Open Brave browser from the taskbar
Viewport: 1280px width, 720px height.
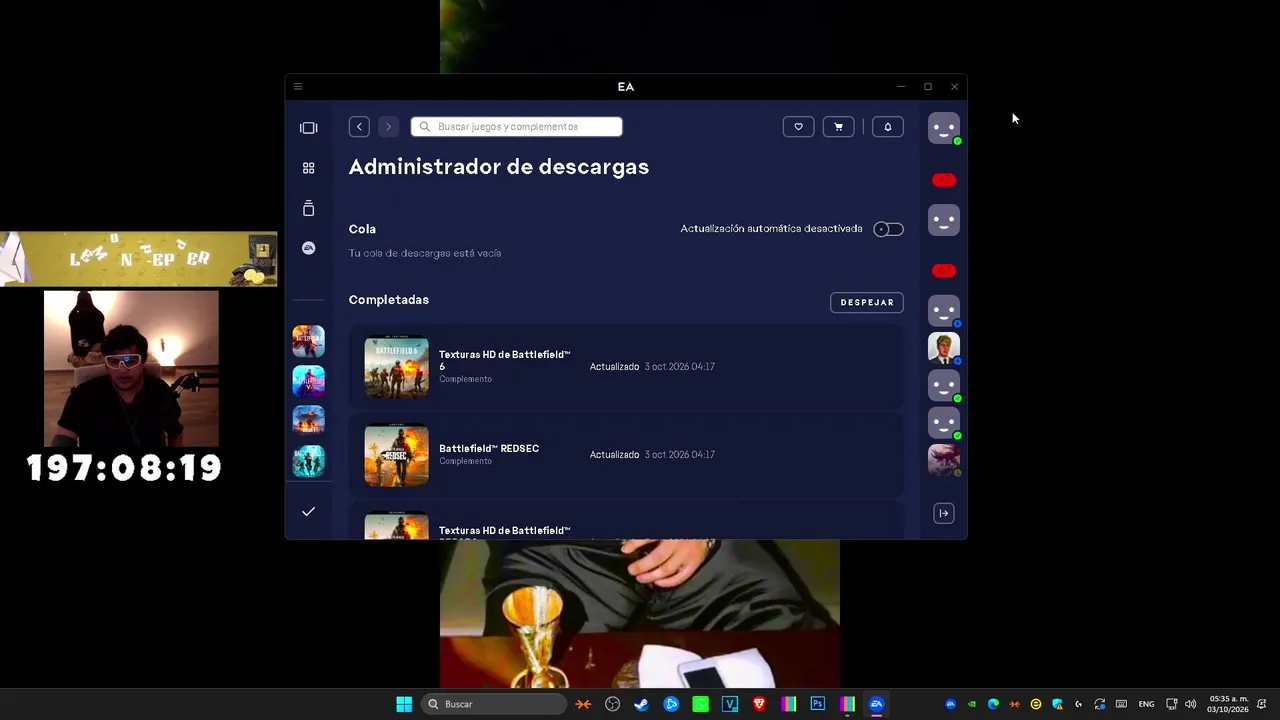click(759, 704)
